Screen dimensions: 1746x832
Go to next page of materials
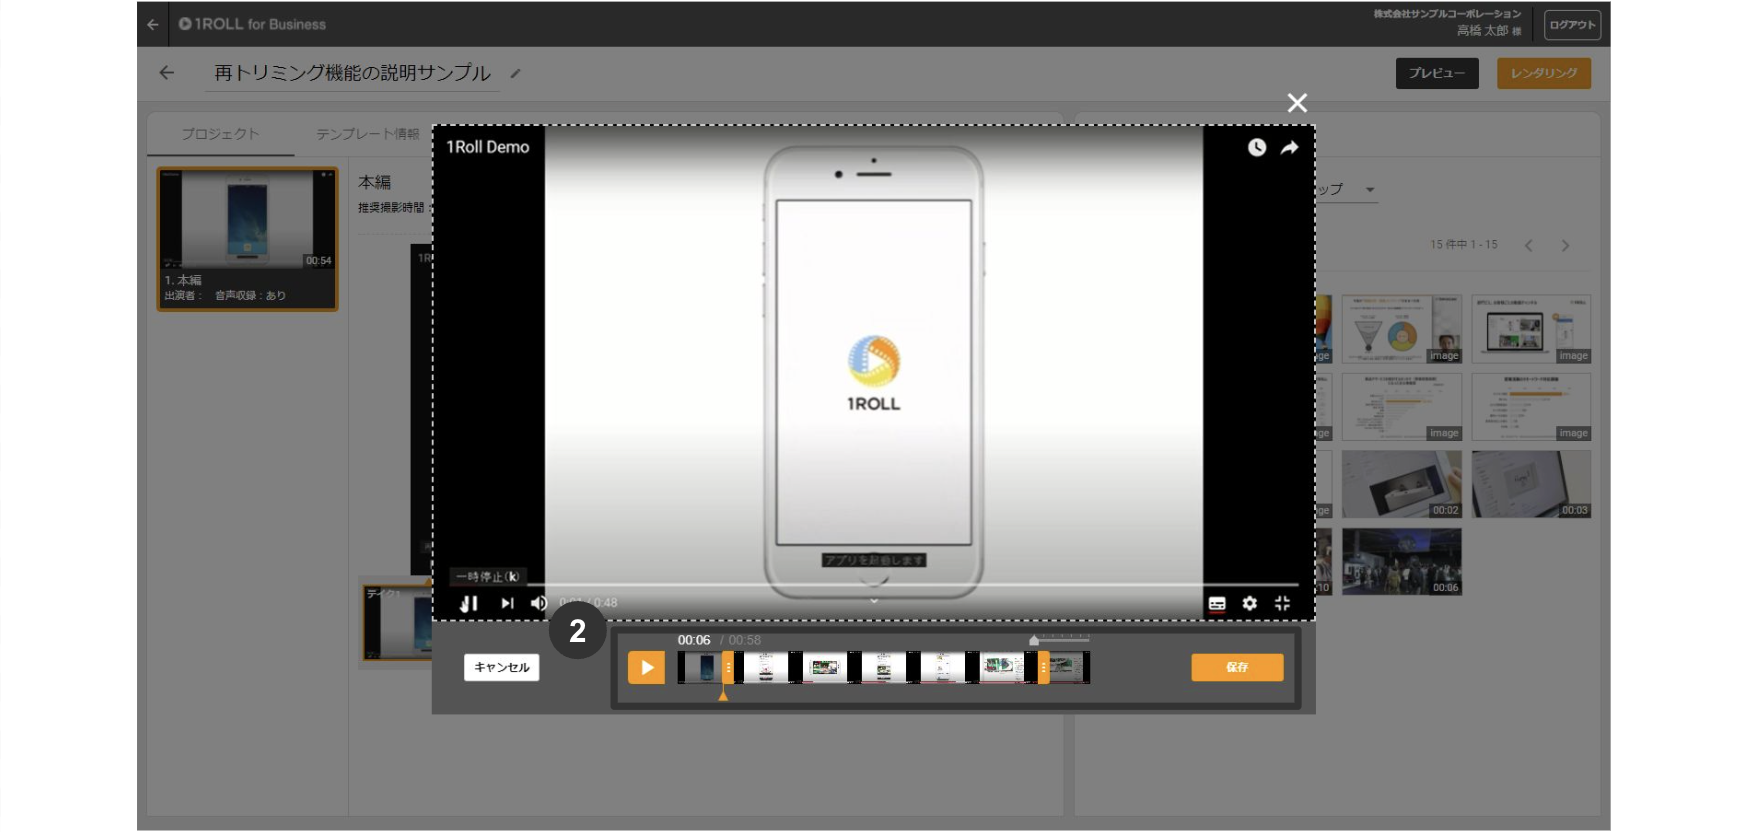[1565, 246]
